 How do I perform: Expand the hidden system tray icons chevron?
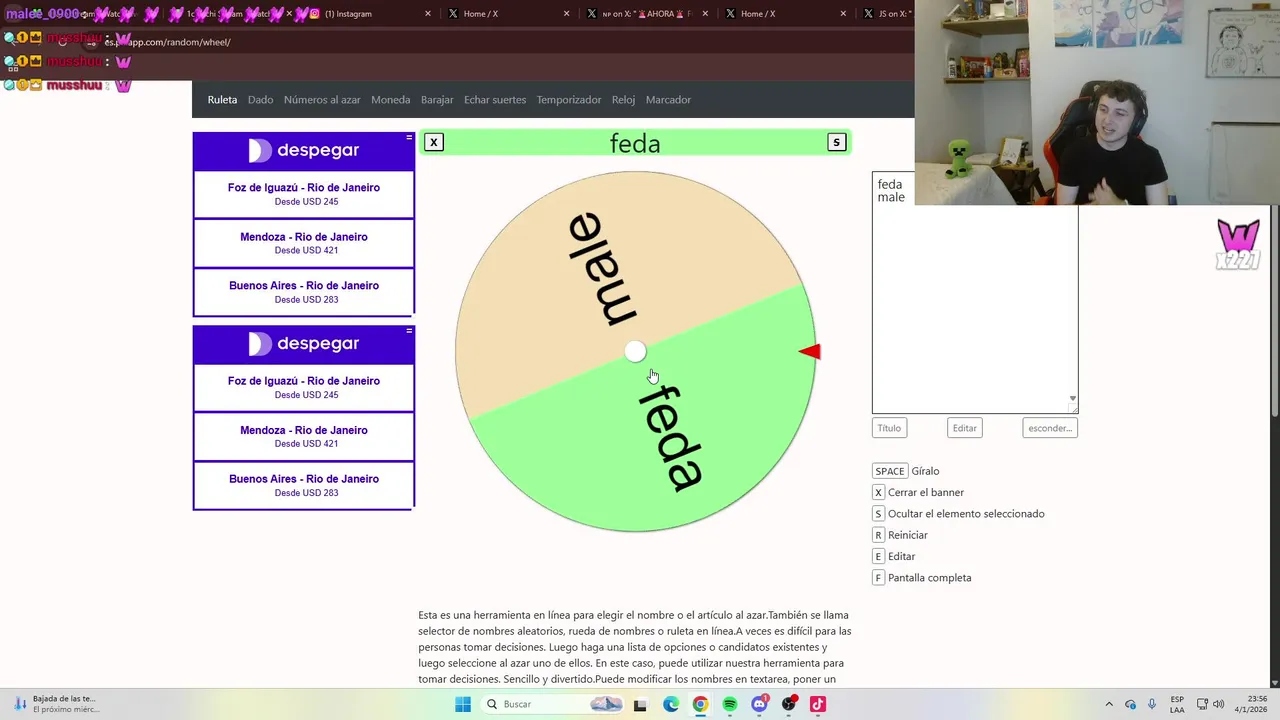tap(1108, 704)
